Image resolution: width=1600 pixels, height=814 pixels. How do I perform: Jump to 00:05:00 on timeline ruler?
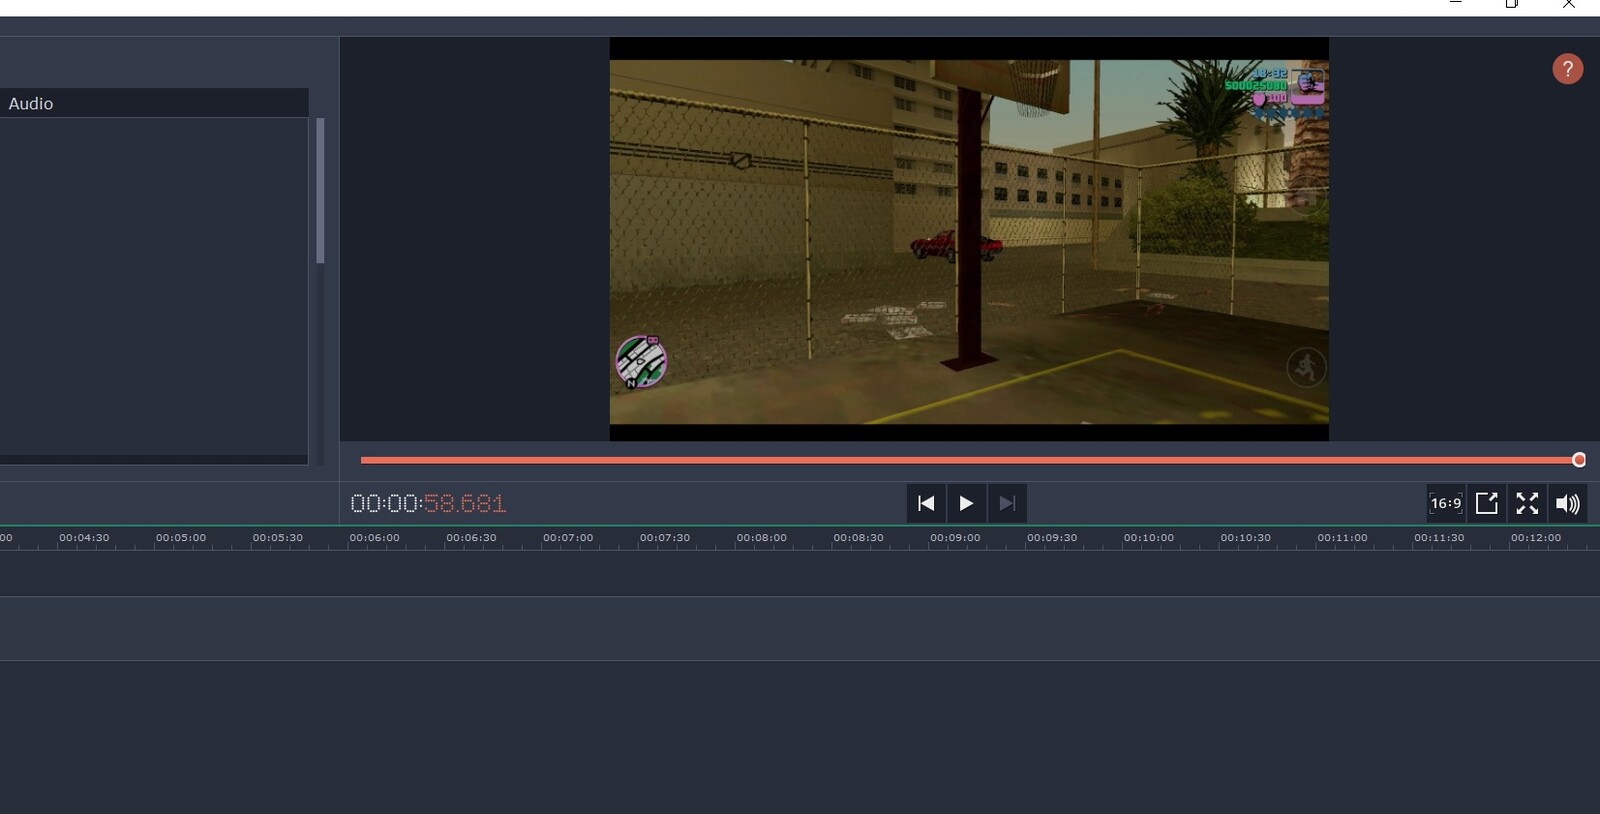[x=181, y=538]
